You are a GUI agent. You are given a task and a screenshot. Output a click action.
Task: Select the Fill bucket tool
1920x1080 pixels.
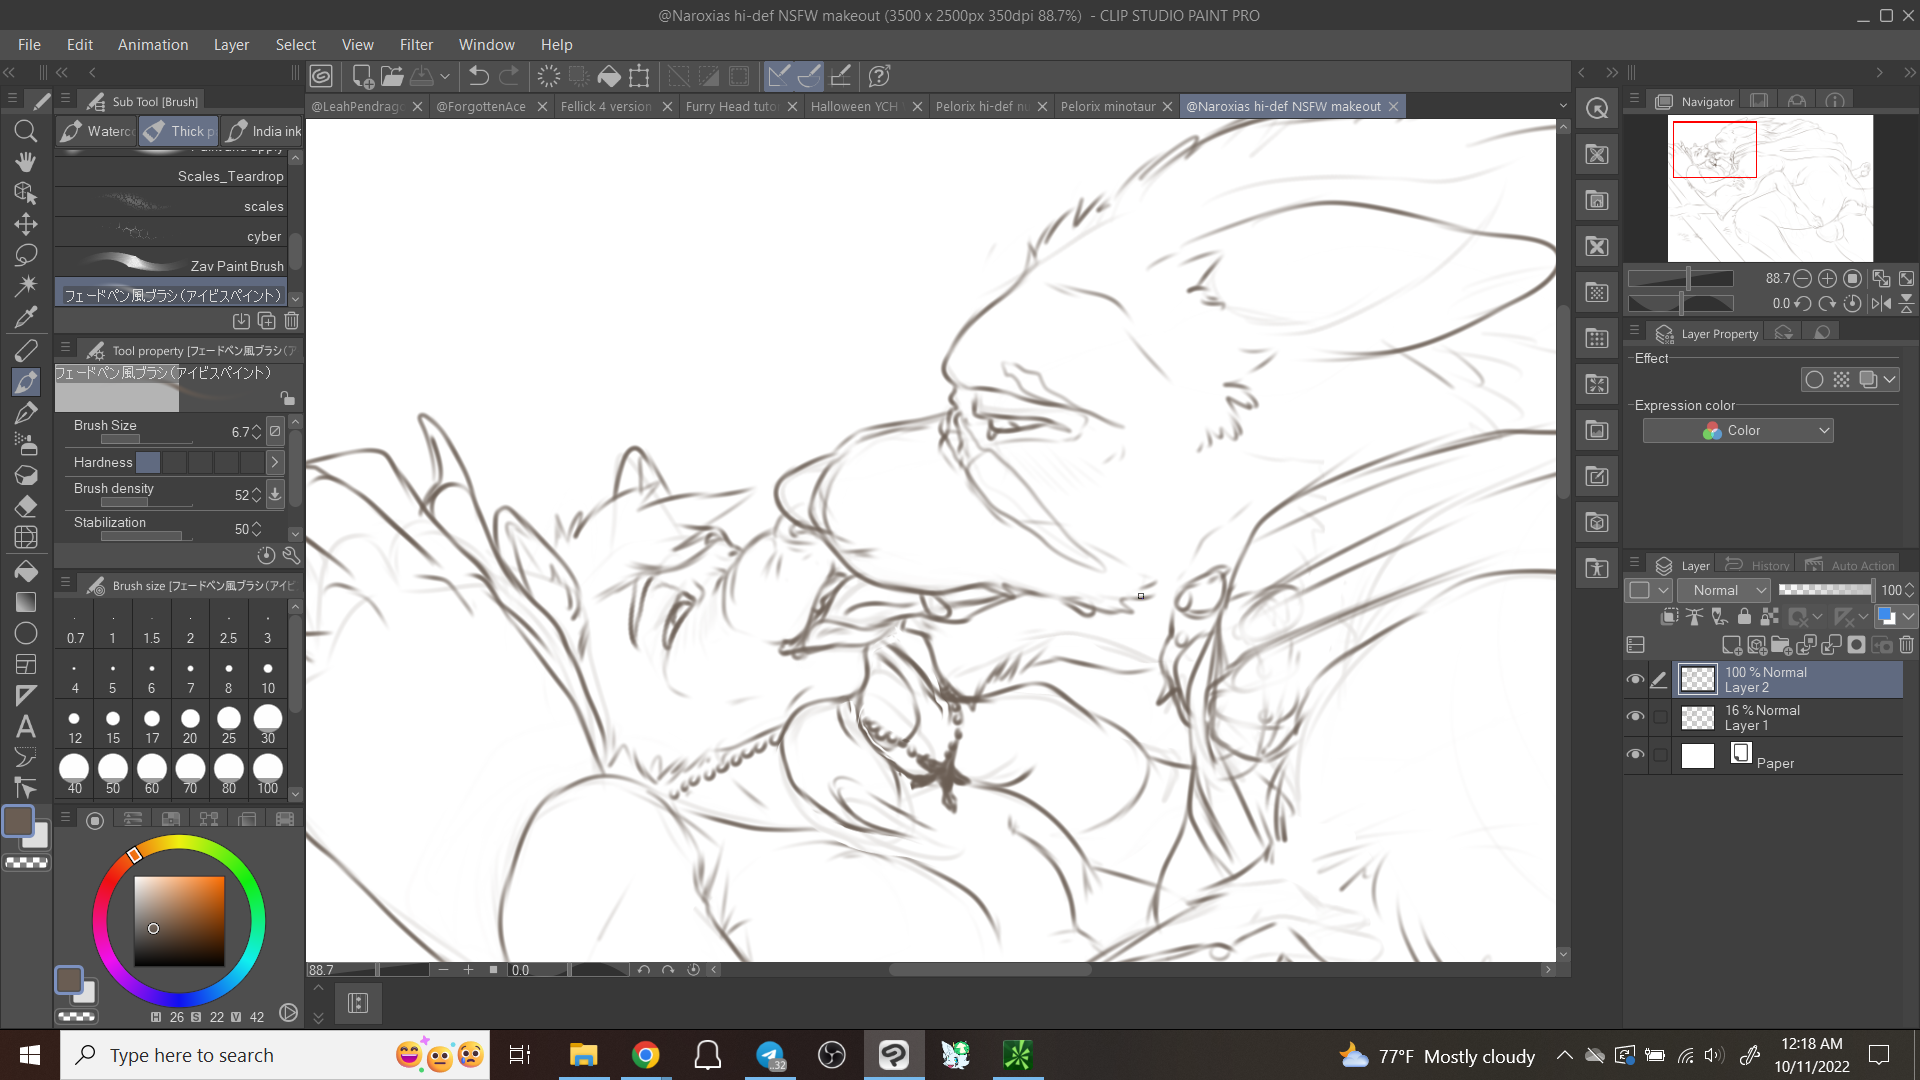click(26, 571)
